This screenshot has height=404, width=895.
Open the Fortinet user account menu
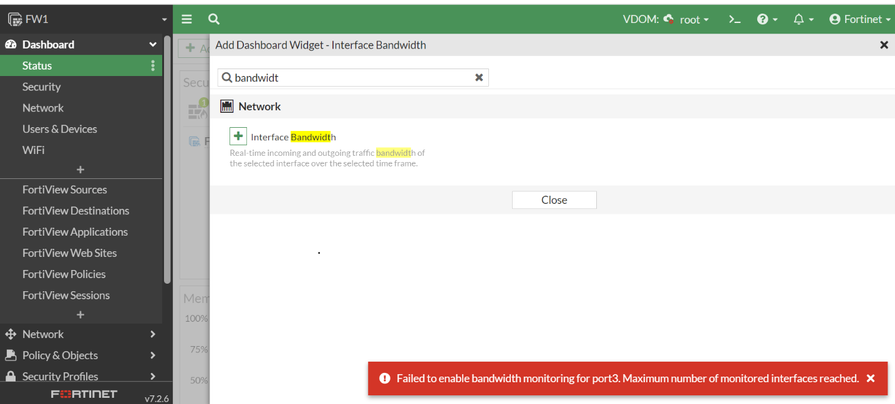[860, 19]
